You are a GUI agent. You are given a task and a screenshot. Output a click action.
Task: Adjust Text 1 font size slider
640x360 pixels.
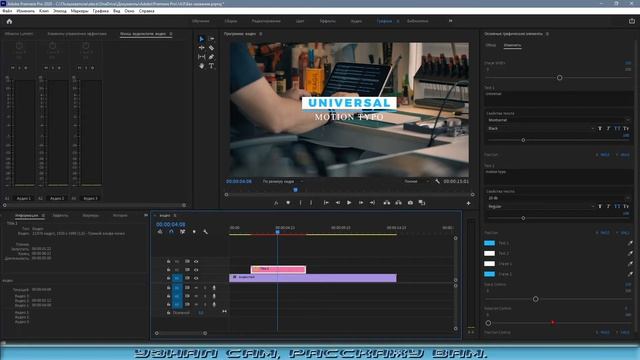tap(523, 140)
